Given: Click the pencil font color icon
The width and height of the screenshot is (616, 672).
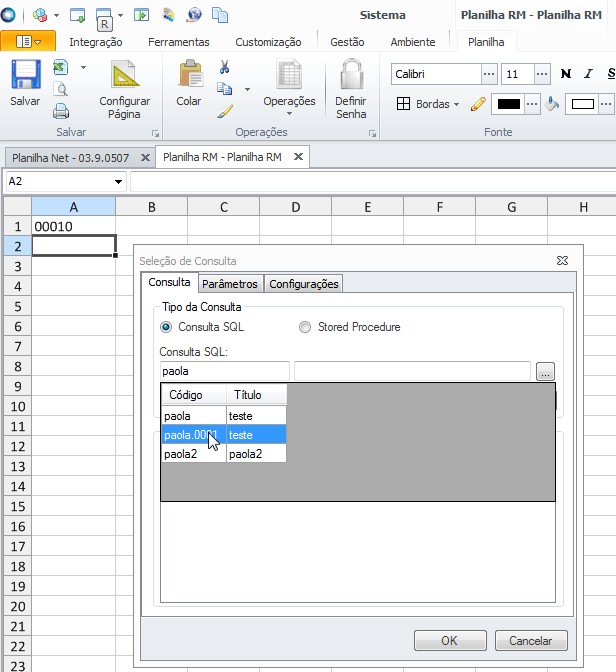Looking at the screenshot, I should [x=478, y=104].
